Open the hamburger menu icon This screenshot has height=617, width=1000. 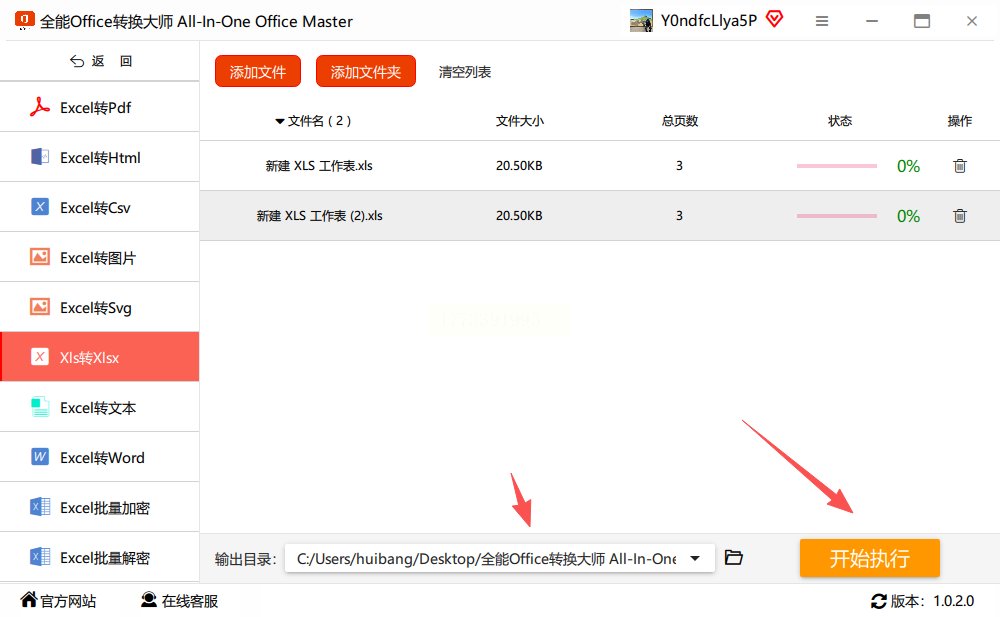821,21
